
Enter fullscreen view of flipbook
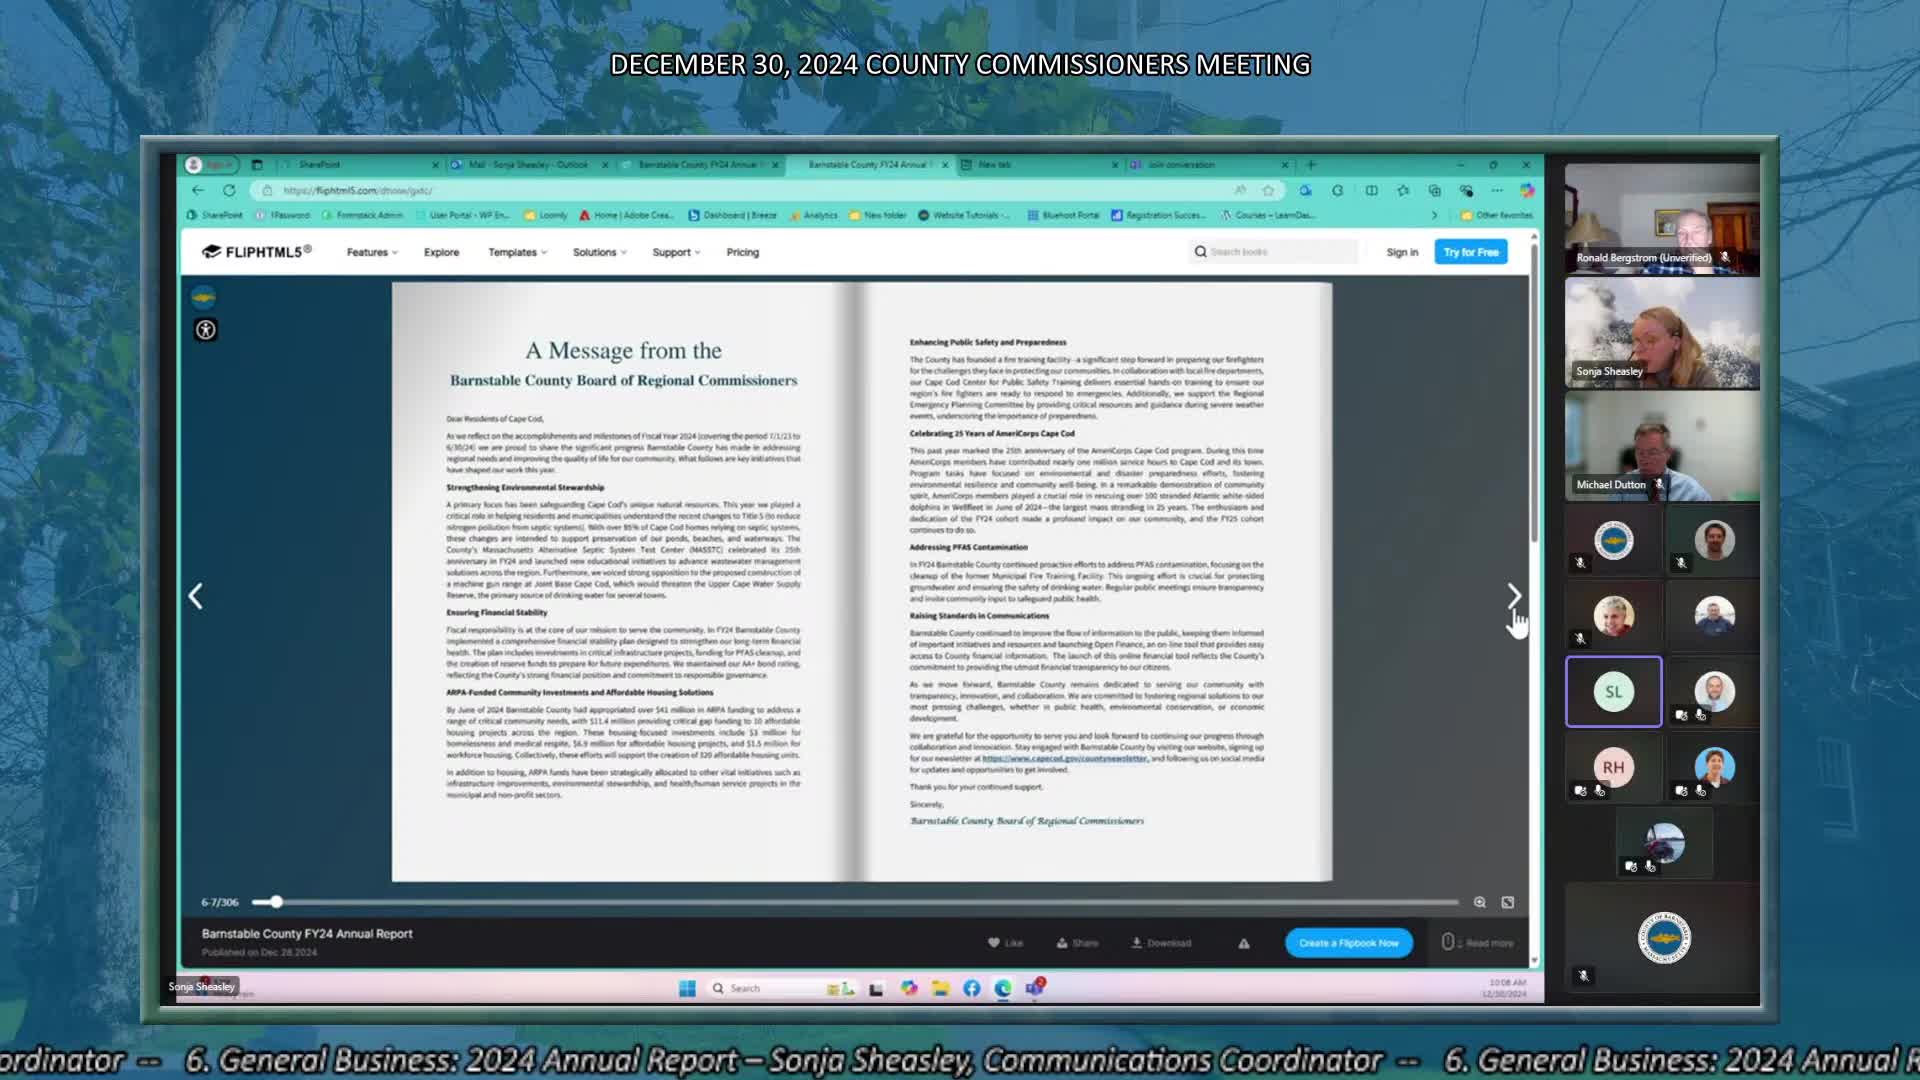click(1508, 902)
